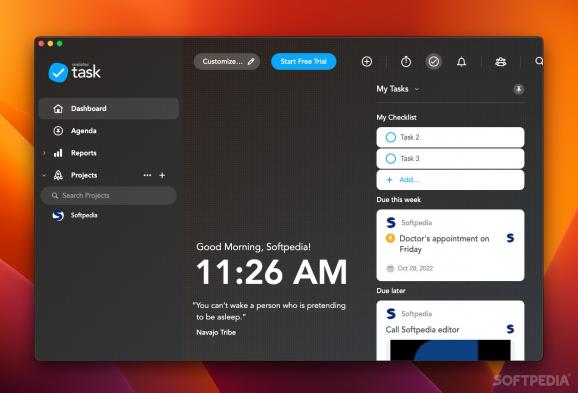The image size is (578, 393).
Task: Select Dashboard in the sidebar
Action: coord(109,108)
